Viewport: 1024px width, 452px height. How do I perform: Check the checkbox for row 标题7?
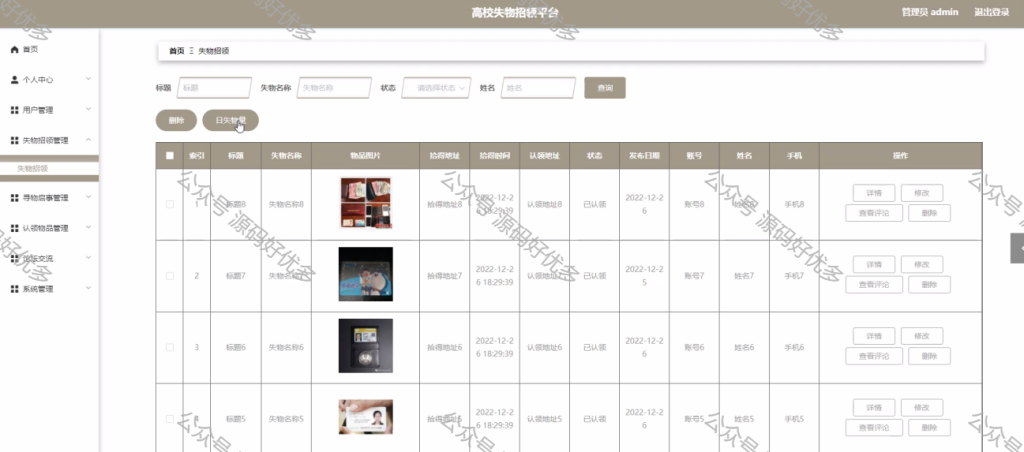[x=170, y=276]
